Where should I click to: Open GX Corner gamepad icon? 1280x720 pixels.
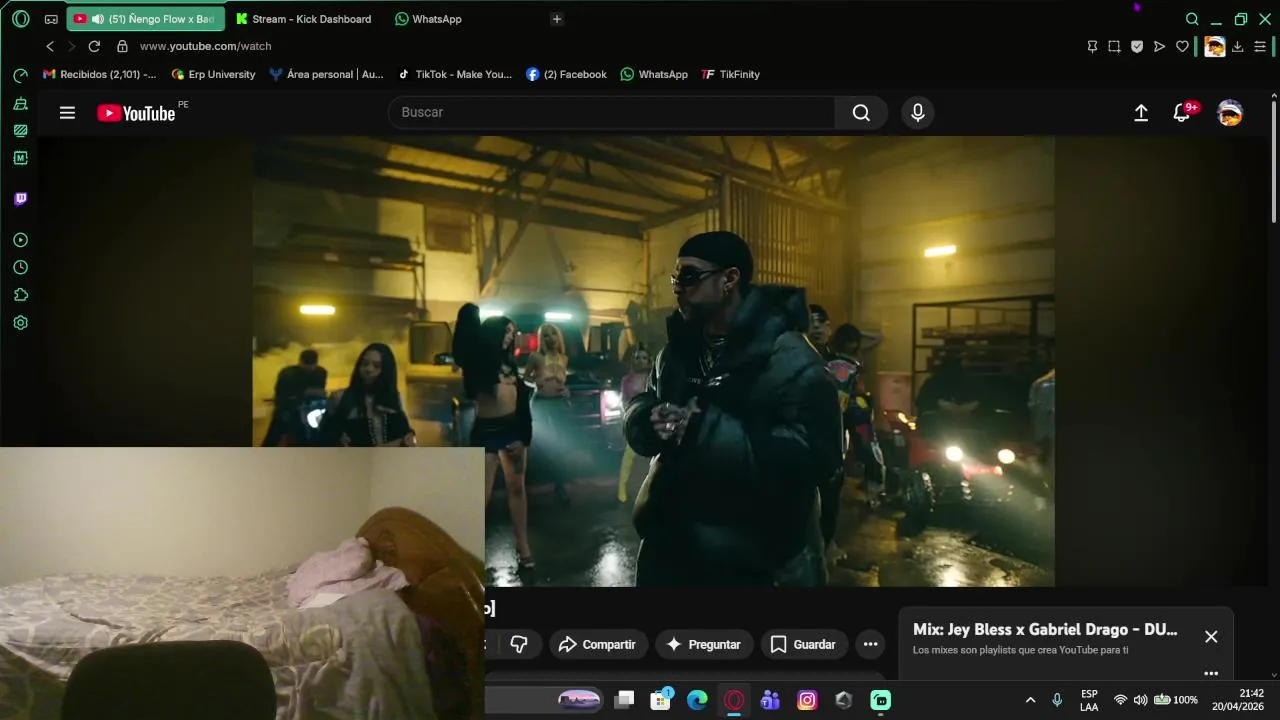(x=51, y=19)
